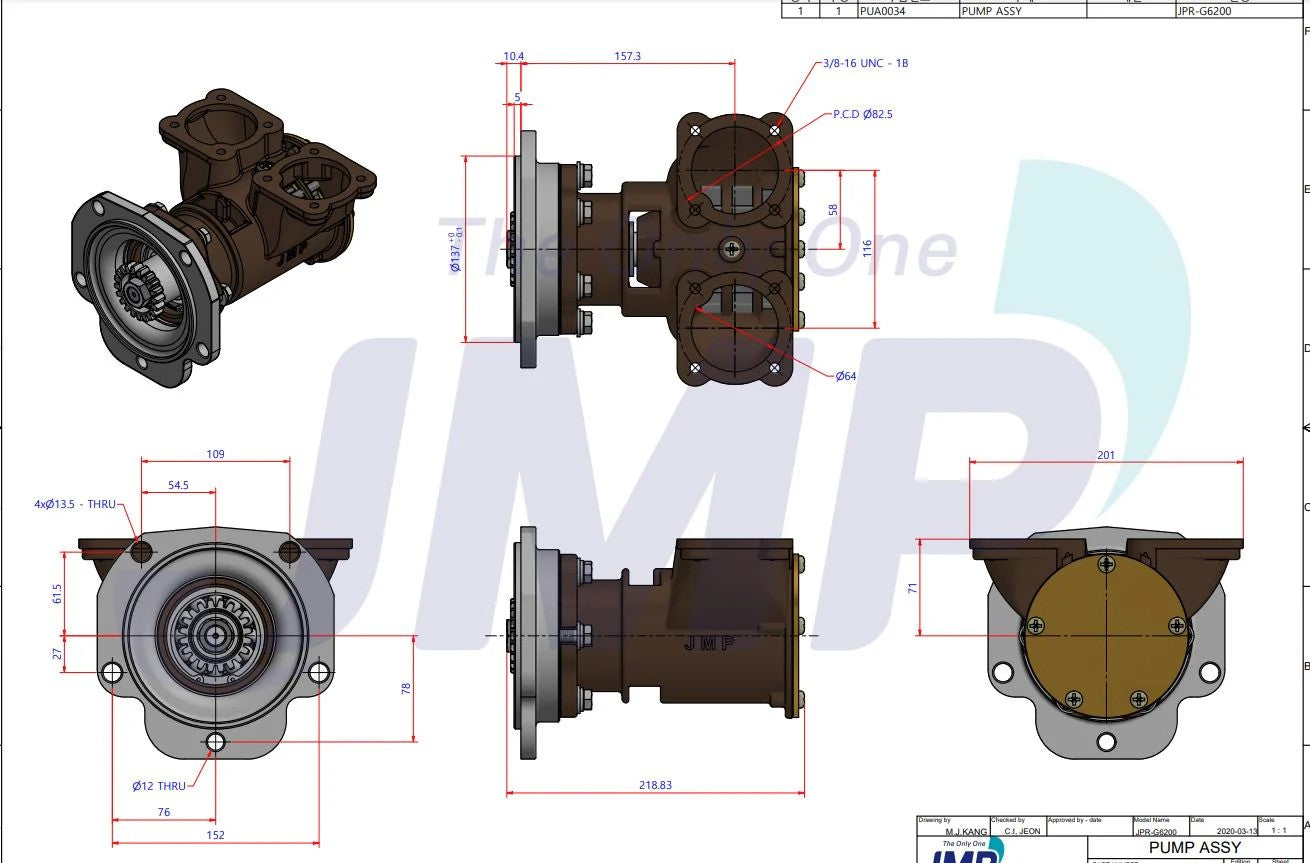
Task: Click the isometric 3D pump view
Action: [222, 238]
